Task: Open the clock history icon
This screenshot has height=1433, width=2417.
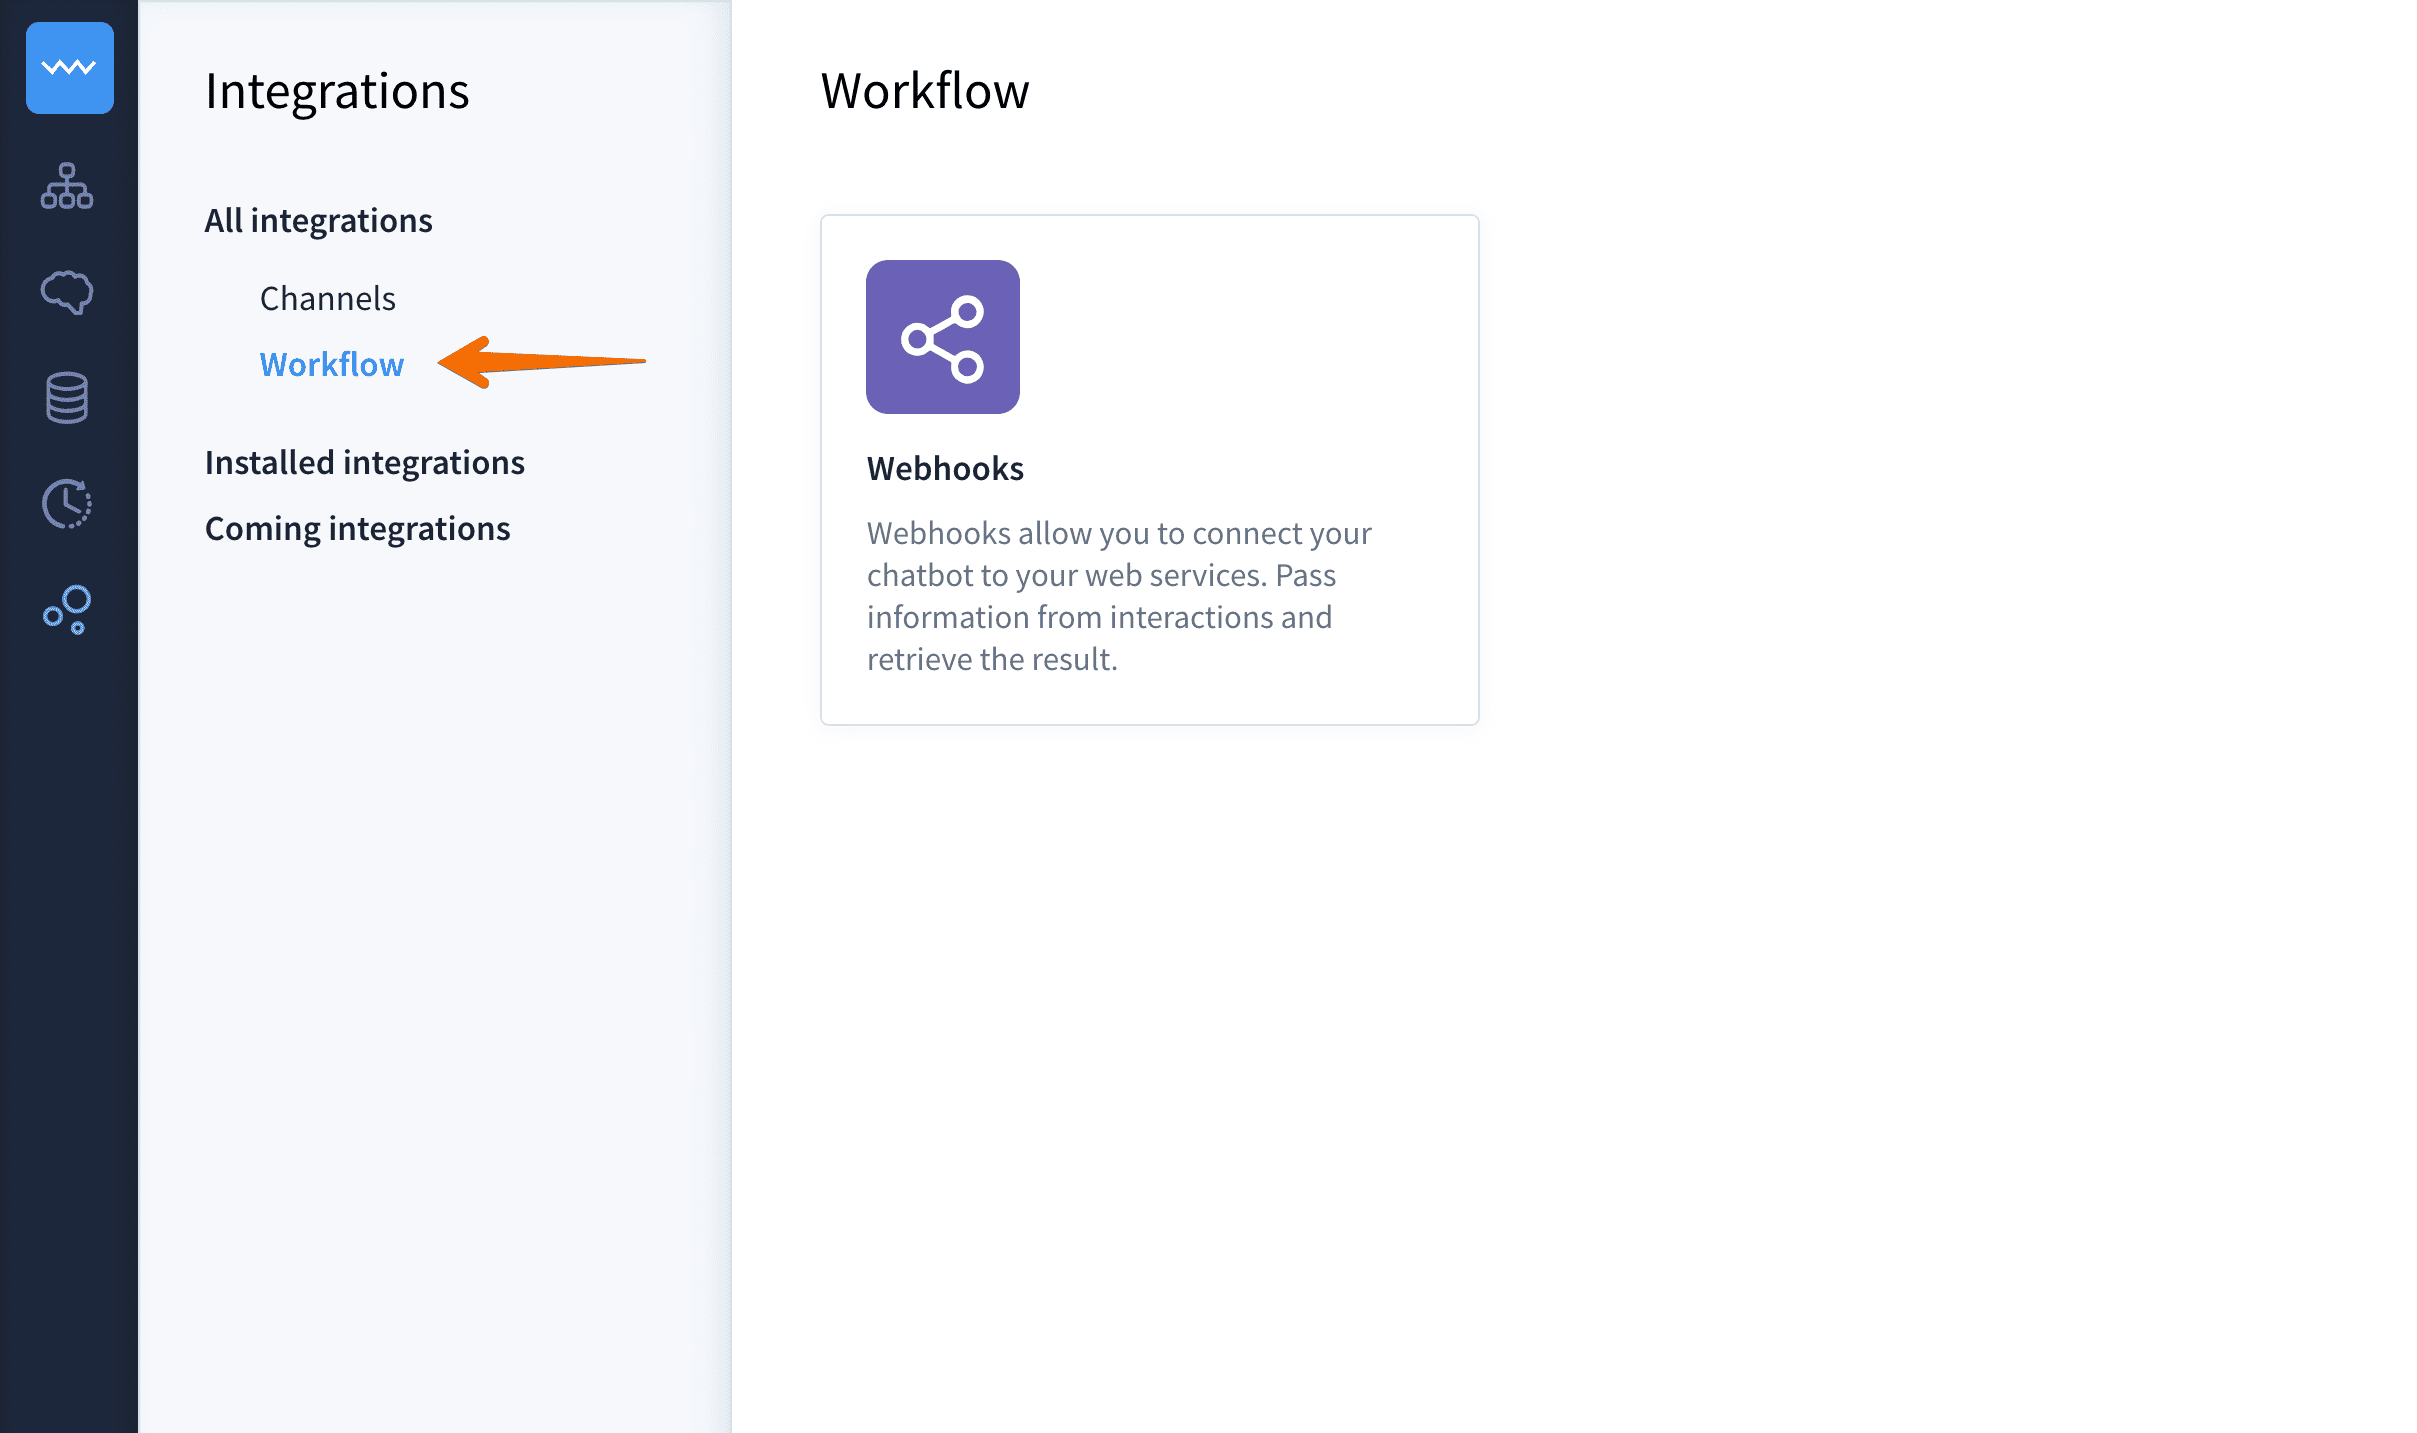Action: pyautogui.click(x=67, y=503)
